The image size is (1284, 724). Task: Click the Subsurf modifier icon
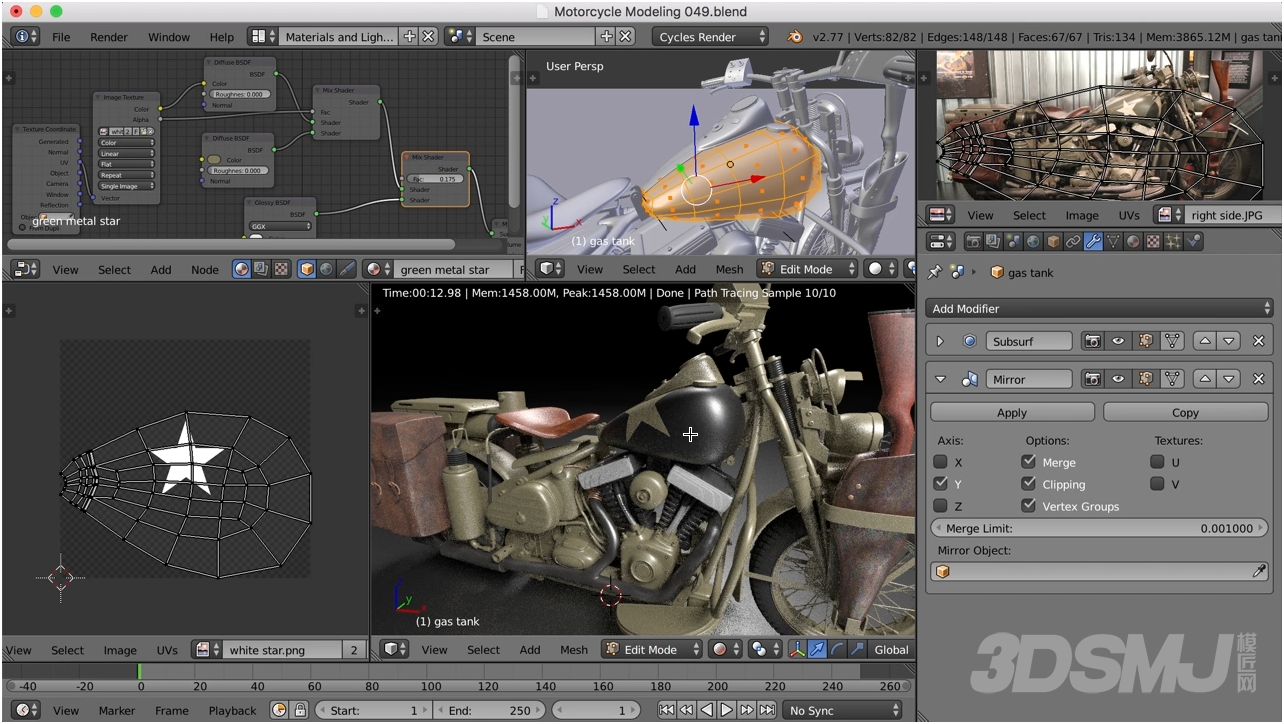(969, 341)
